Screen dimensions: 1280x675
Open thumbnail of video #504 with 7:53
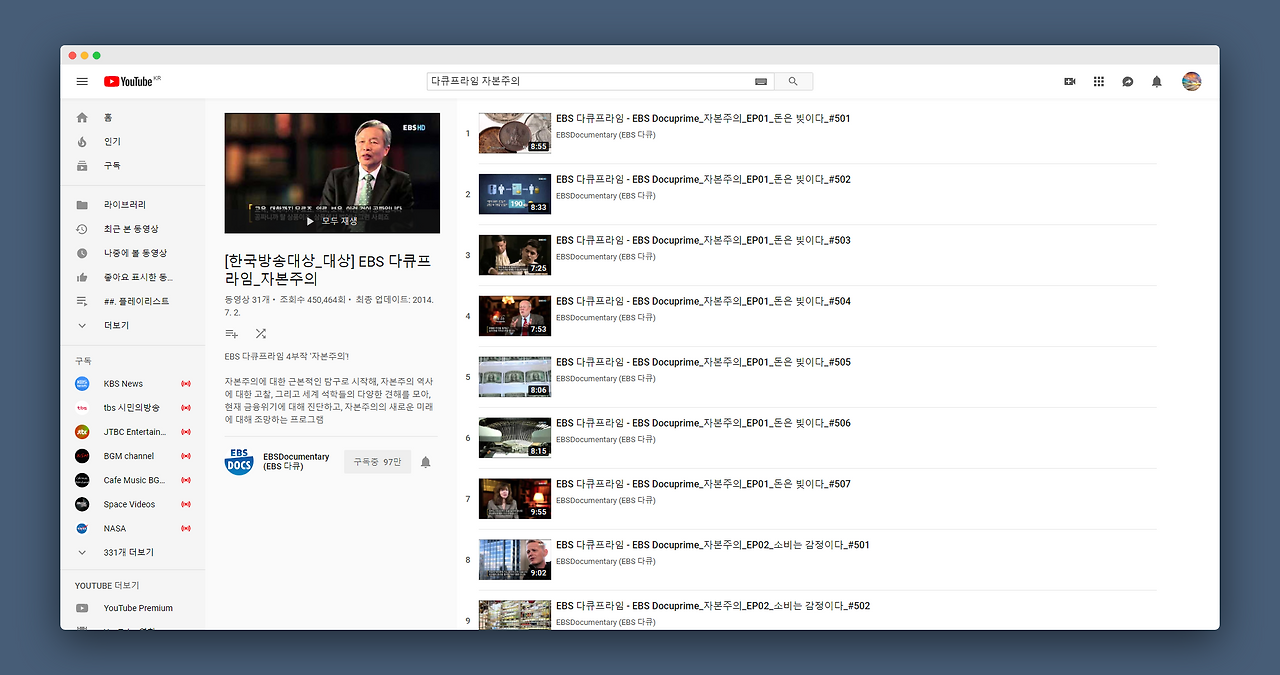[515, 316]
